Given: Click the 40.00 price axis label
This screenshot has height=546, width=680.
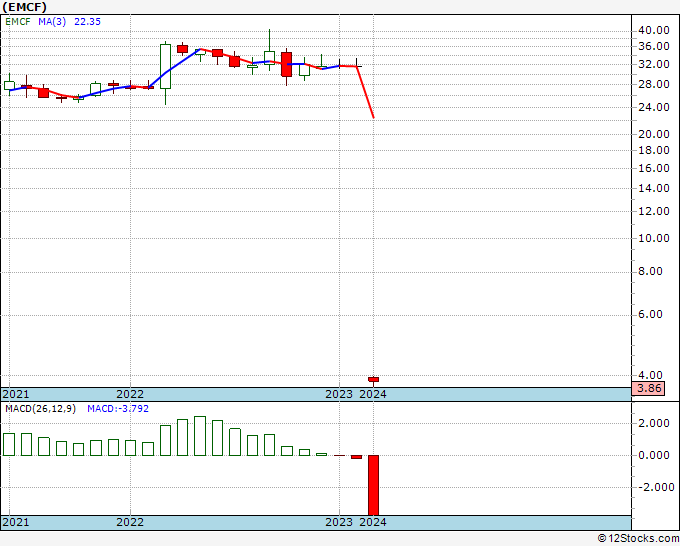Looking at the screenshot, I should (654, 30).
